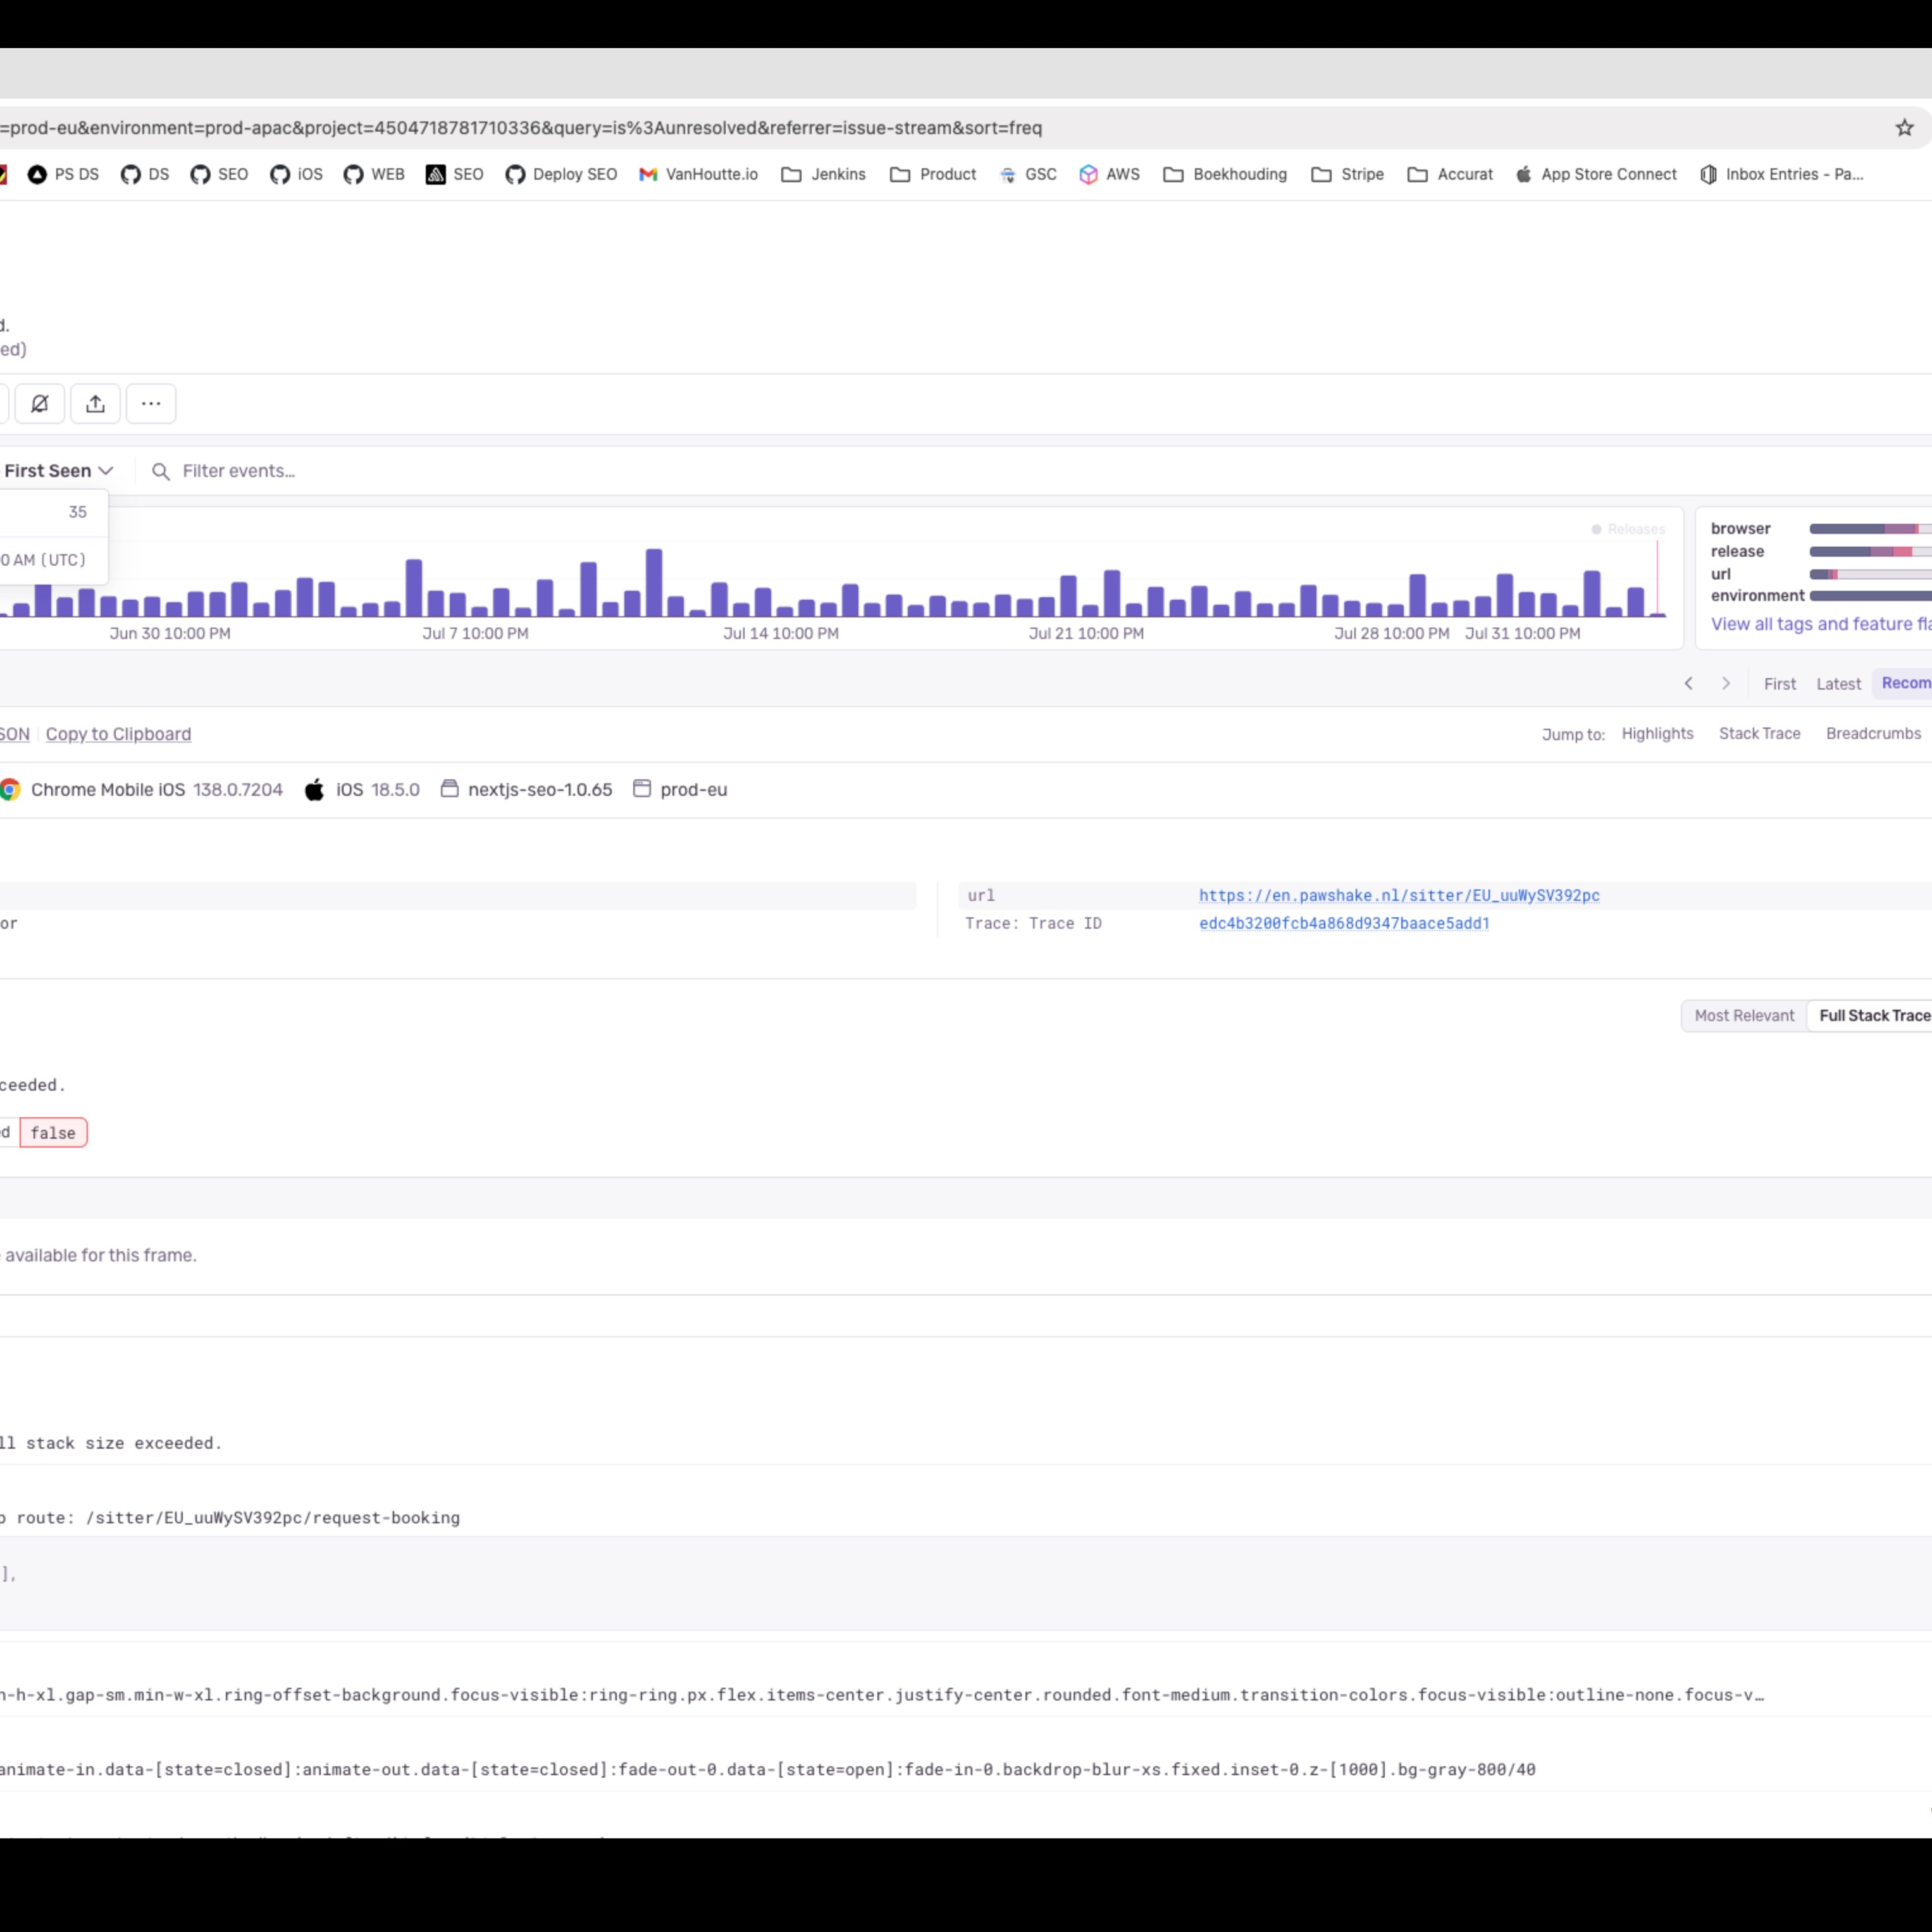Click the mute notifications bell icon
Image resolution: width=1932 pixels, height=1932 pixels.
pos(40,404)
